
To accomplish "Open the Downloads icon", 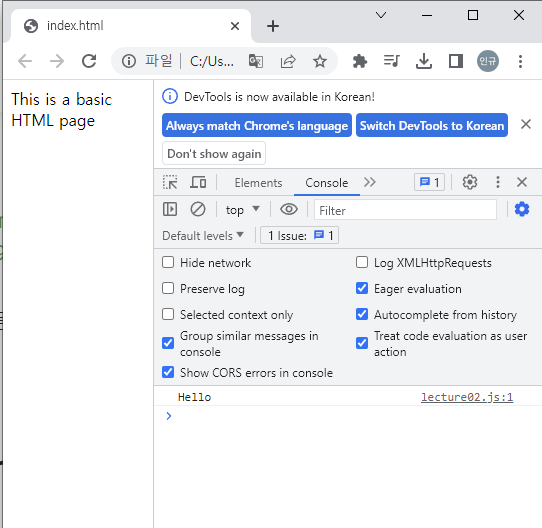I will [x=424, y=61].
